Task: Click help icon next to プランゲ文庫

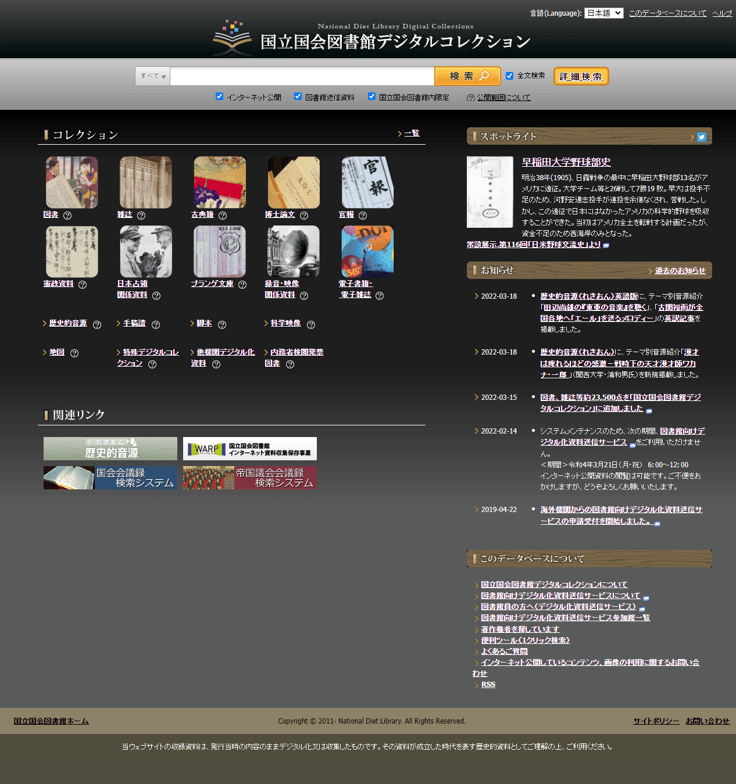Action: 242,284
